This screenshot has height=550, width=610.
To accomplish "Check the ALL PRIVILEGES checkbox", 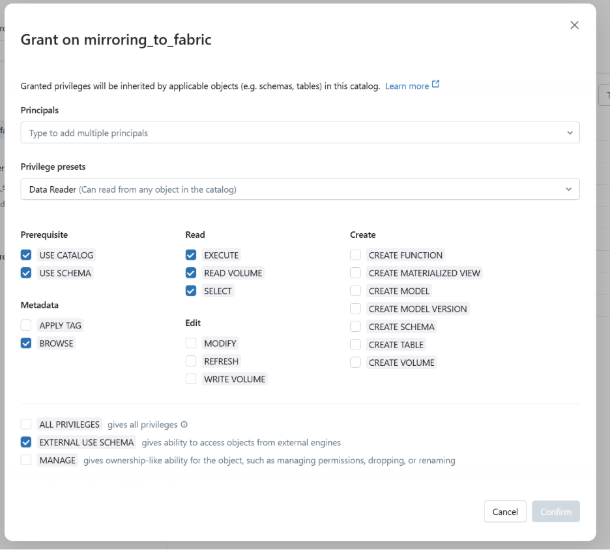I will 26,424.
